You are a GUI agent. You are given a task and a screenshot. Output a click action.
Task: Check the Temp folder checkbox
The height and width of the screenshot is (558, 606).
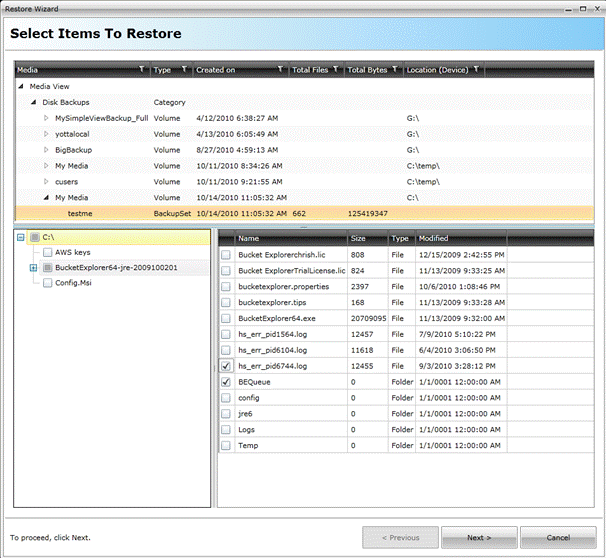point(226,445)
